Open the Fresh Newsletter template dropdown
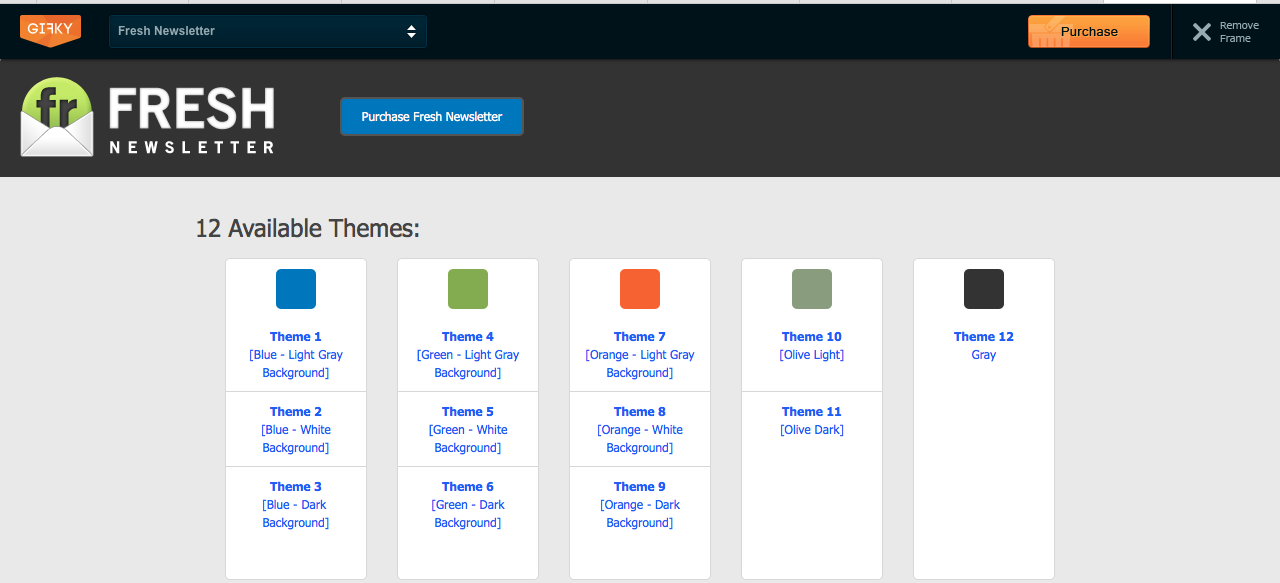Screen dimensions: 1280x583 point(267,31)
